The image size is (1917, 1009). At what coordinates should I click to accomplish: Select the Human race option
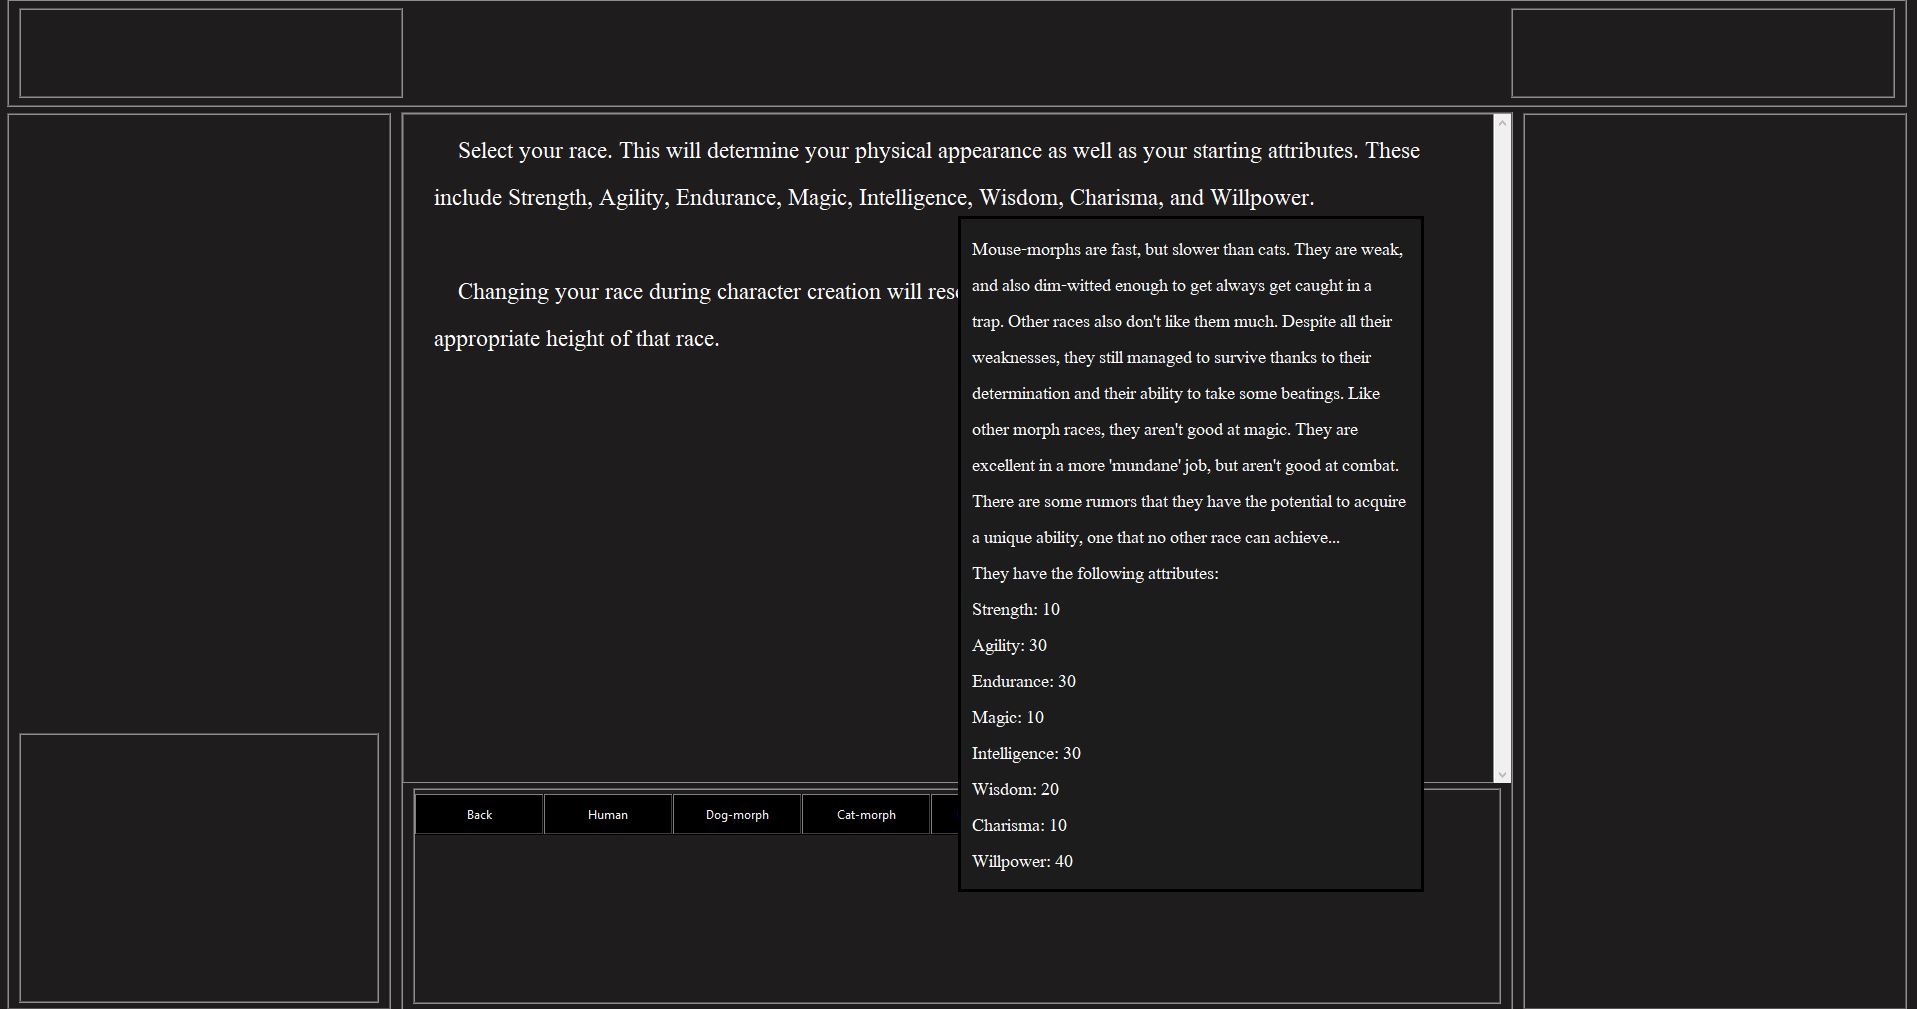[608, 814]
